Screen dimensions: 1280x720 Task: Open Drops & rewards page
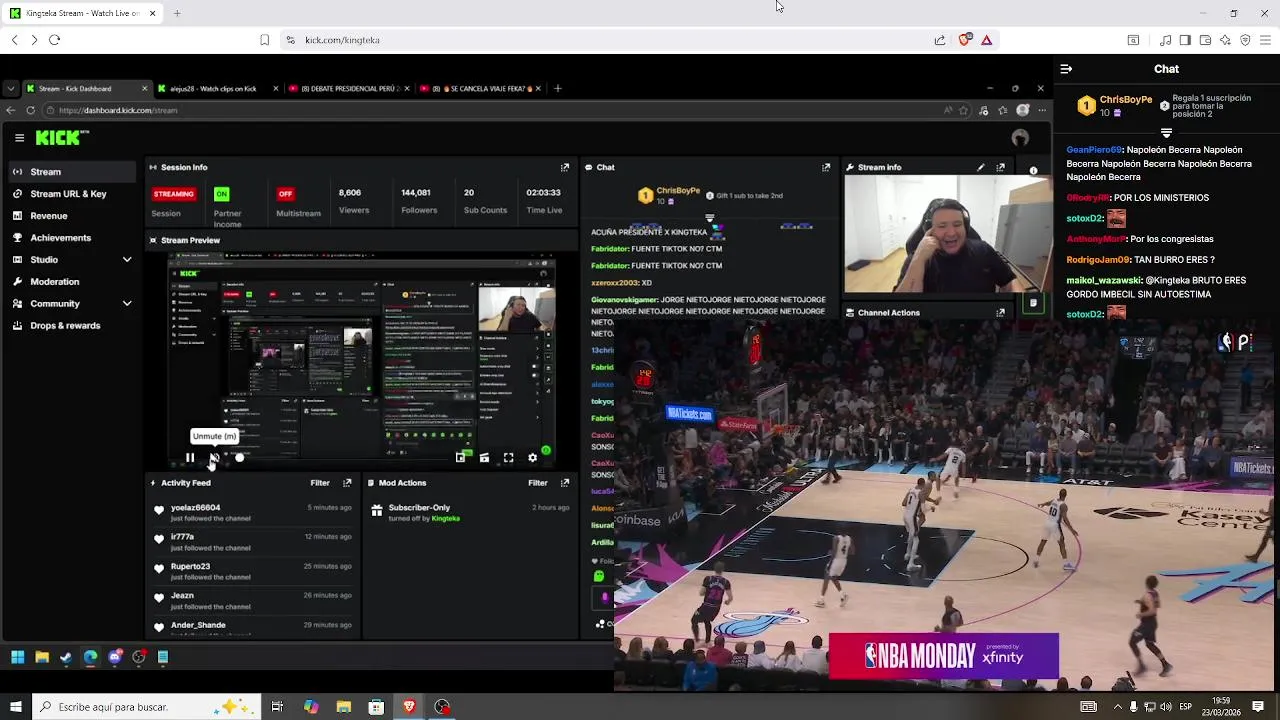click(70, 326)
